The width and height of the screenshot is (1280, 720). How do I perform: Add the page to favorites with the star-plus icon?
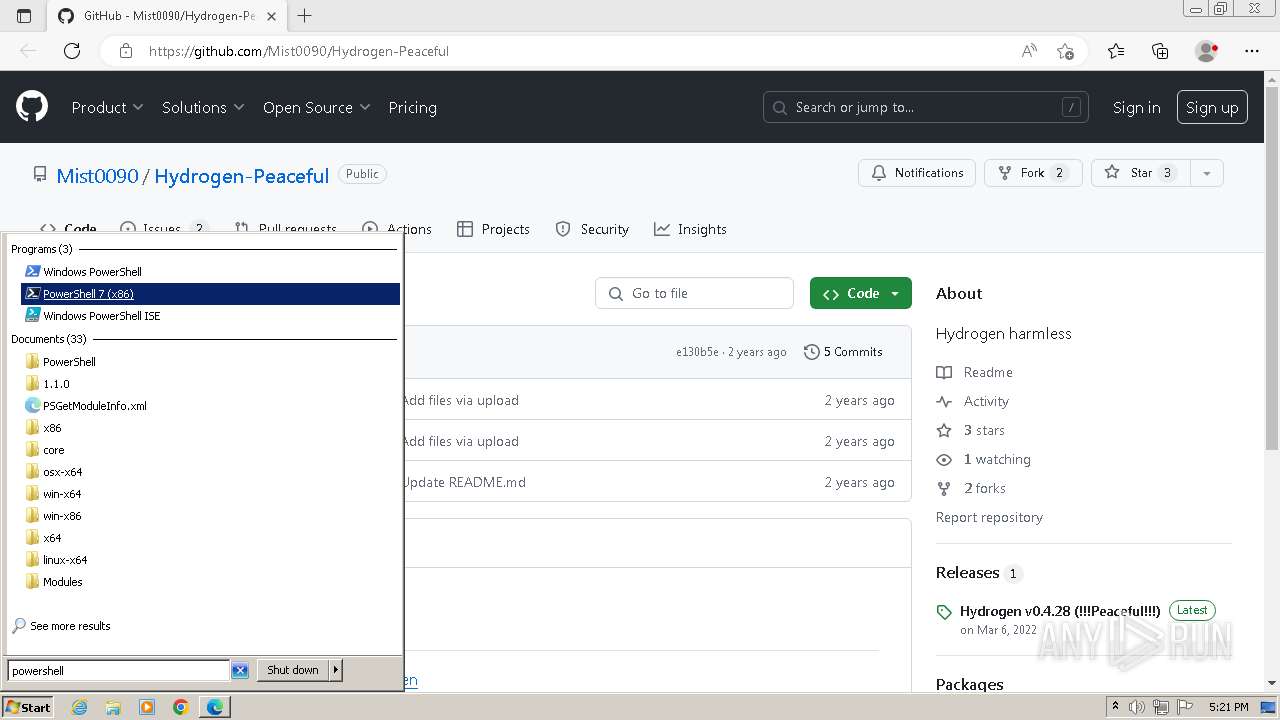click(x=1065, y=51)
